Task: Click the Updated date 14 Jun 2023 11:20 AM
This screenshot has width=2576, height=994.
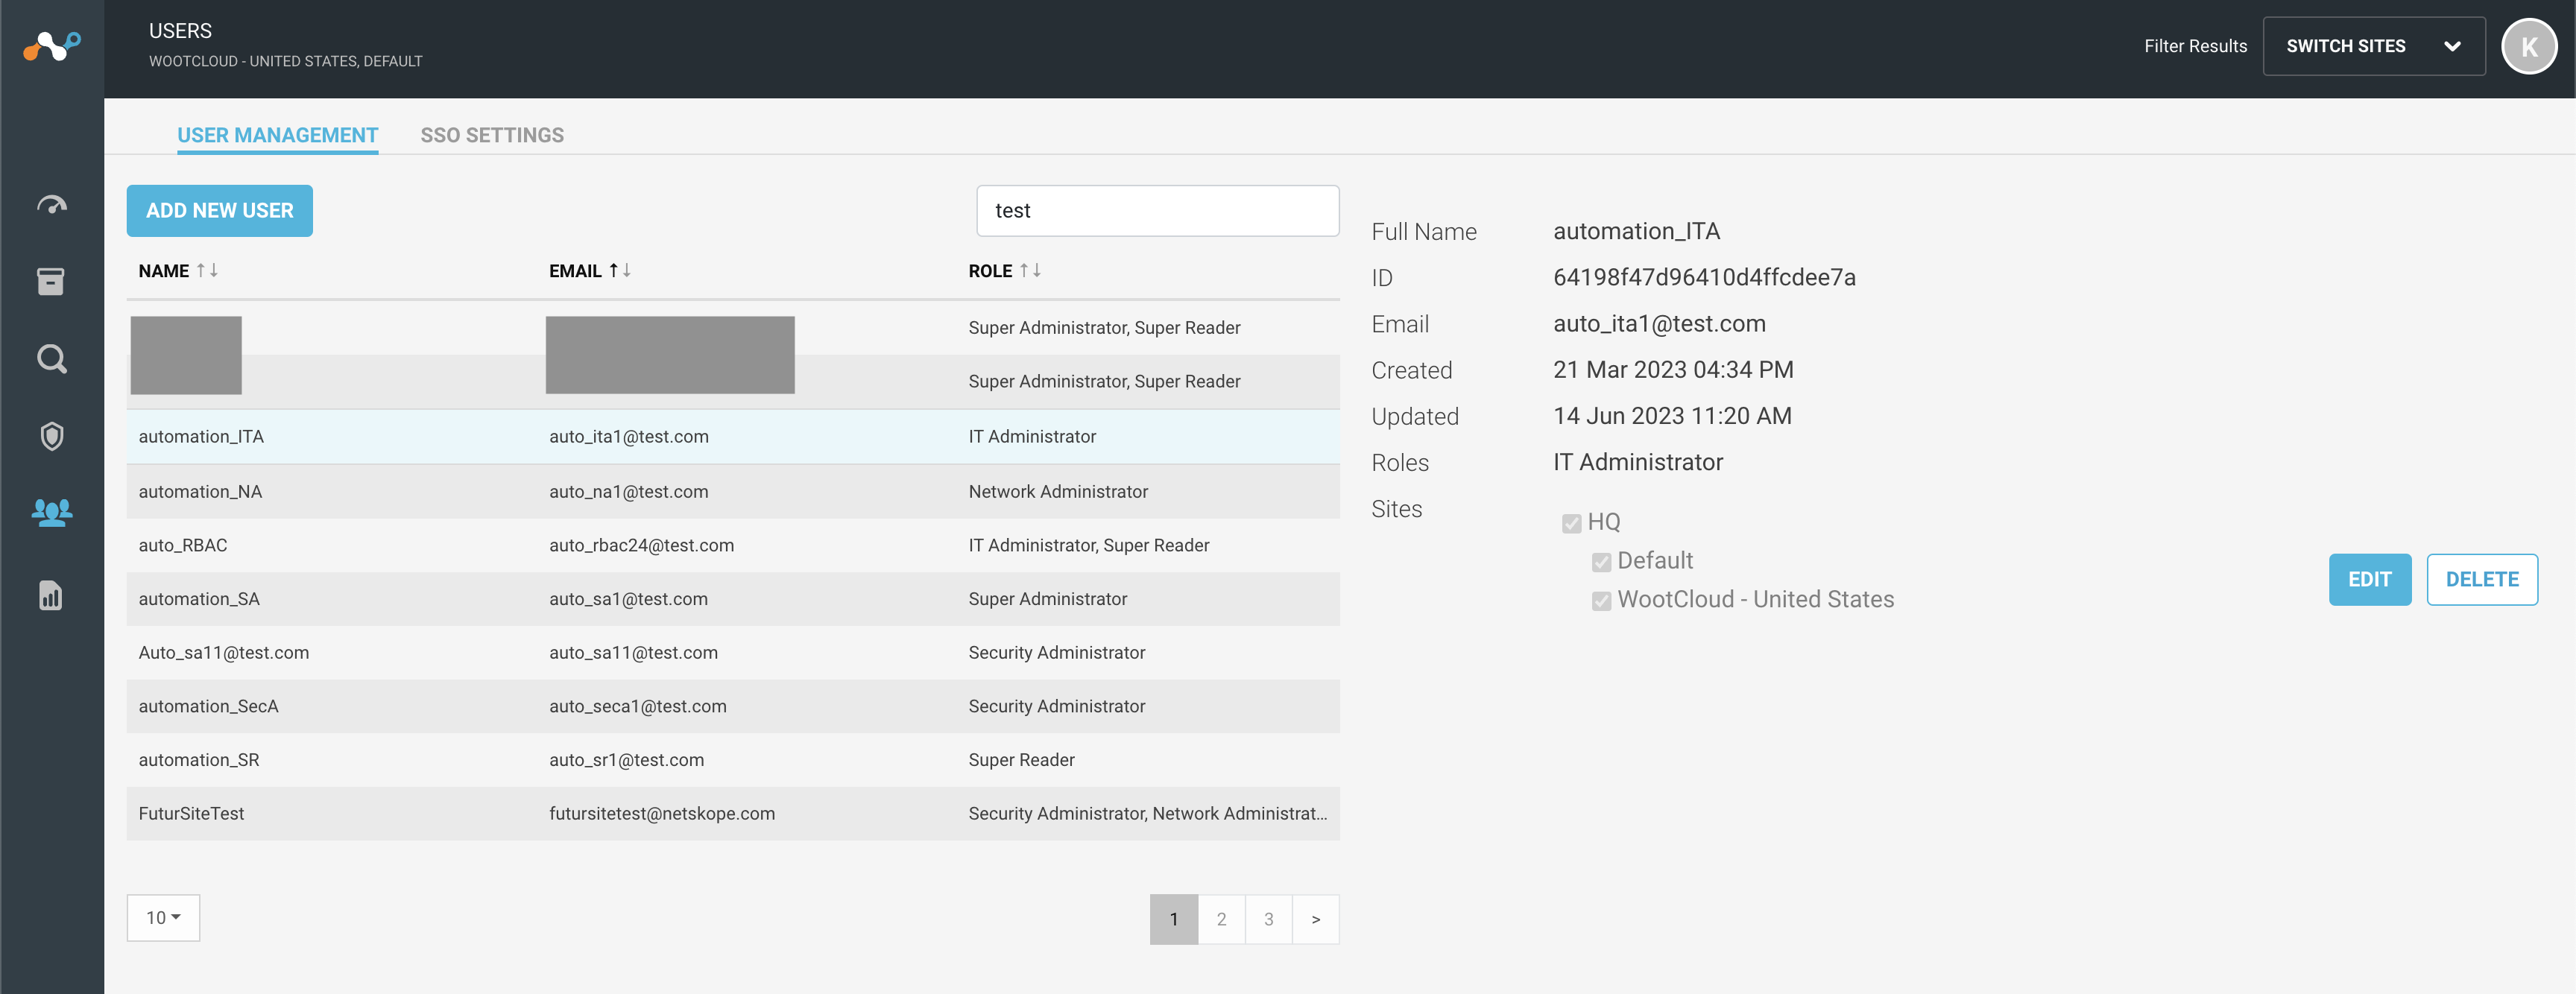Action: [x=1672, y=416]
